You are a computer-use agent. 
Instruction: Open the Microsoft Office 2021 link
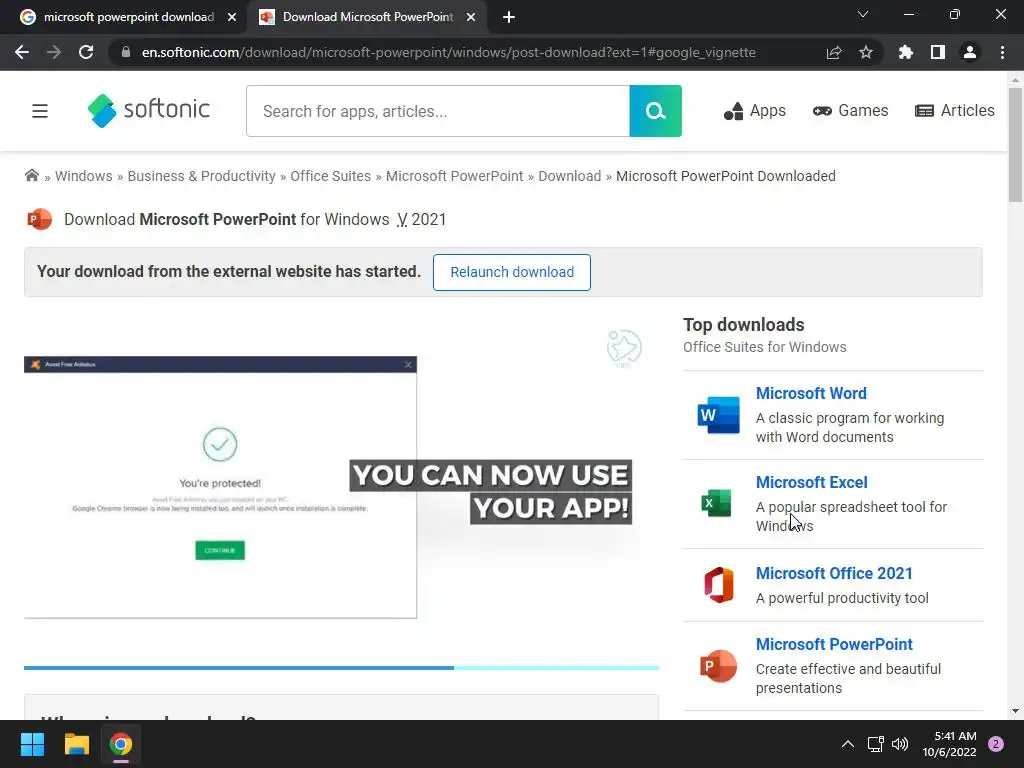[x=834, y=573]
